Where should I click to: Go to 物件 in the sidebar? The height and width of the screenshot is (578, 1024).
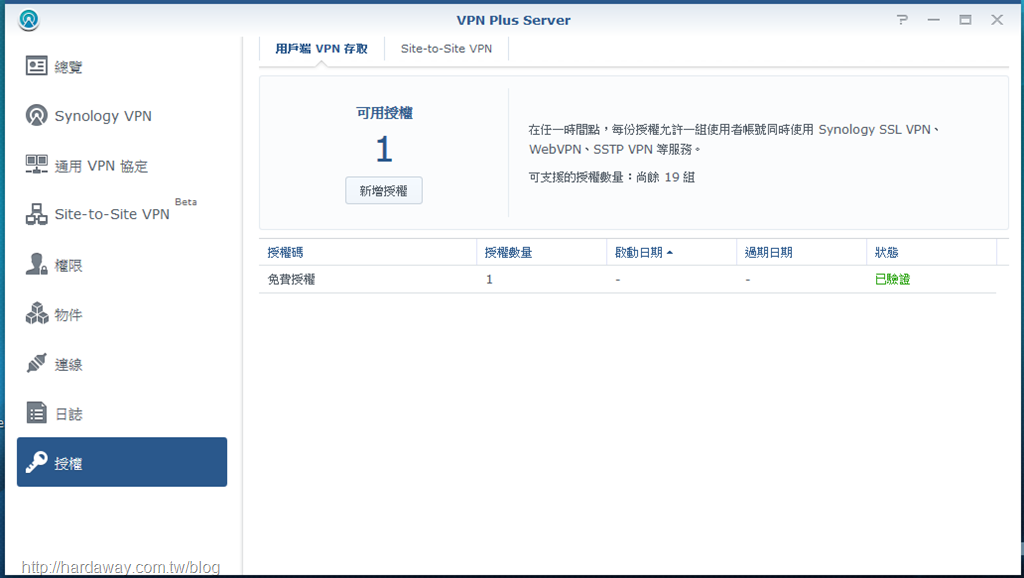[x=122, y=314]
